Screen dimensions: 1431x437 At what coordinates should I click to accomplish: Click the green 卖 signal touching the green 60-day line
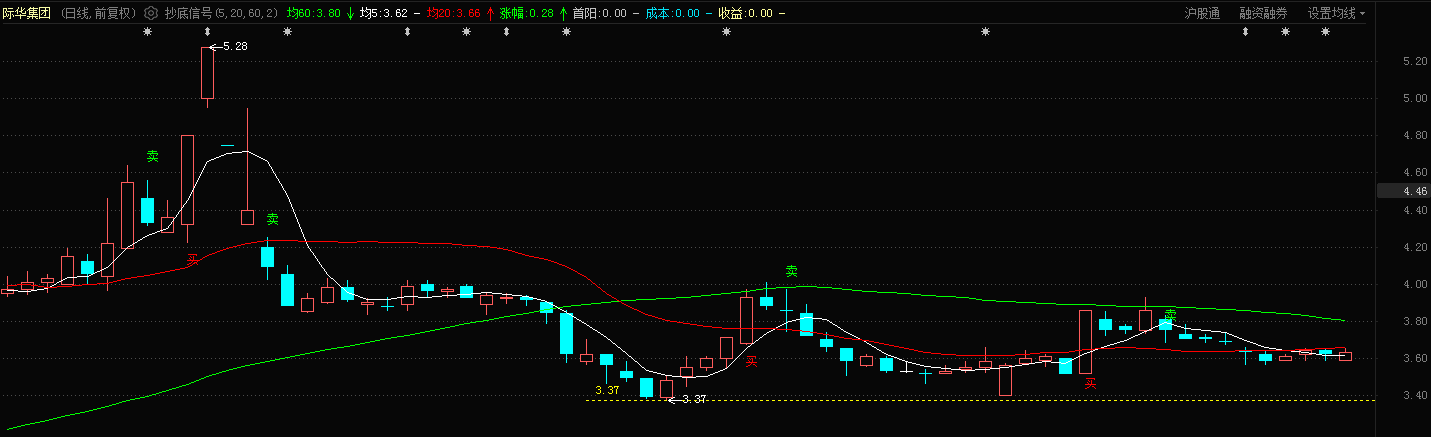791,271
